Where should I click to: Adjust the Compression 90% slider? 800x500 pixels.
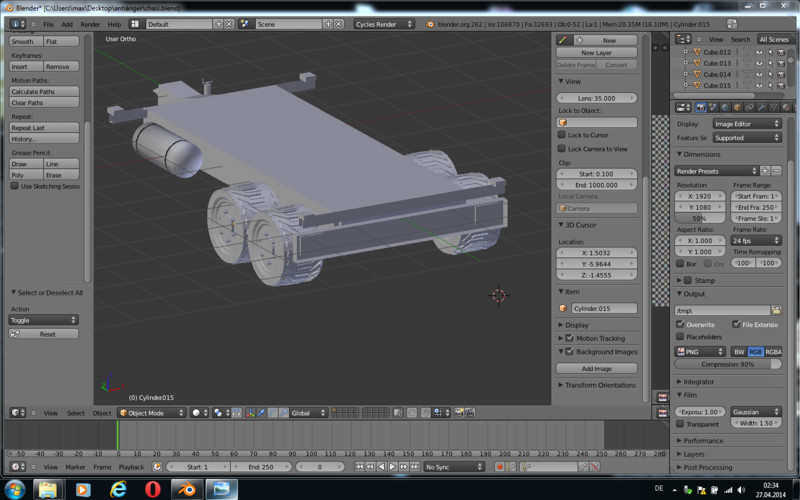[x=728, y=364]
